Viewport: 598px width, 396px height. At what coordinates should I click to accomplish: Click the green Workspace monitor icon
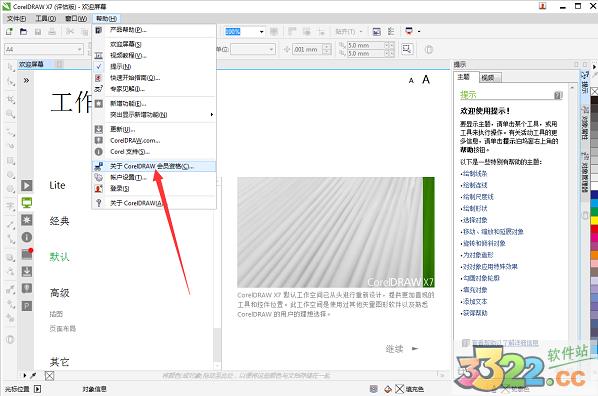pos(27,203)
